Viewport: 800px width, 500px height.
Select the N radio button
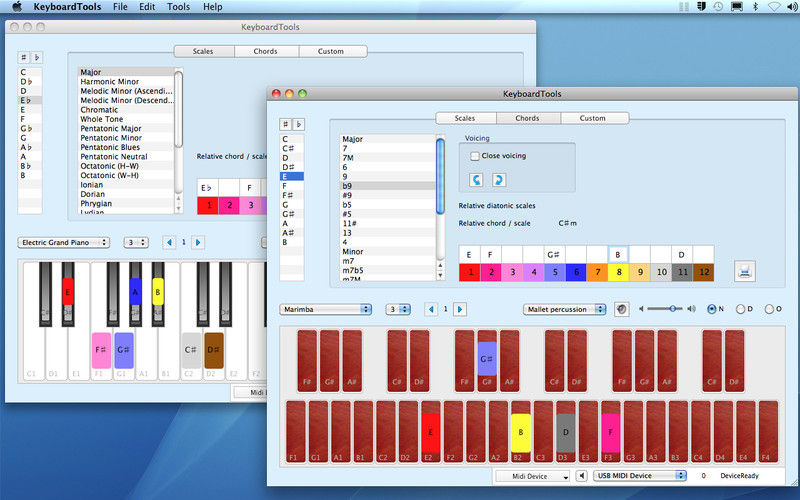tap(711, 309)
